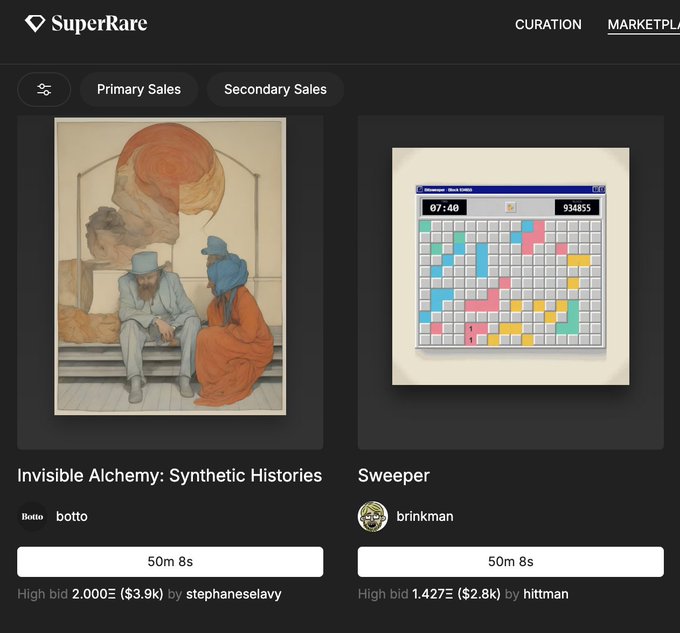Visit botto artist profile name
Viewport: 680px width, 633px height.
click(72, 517)
